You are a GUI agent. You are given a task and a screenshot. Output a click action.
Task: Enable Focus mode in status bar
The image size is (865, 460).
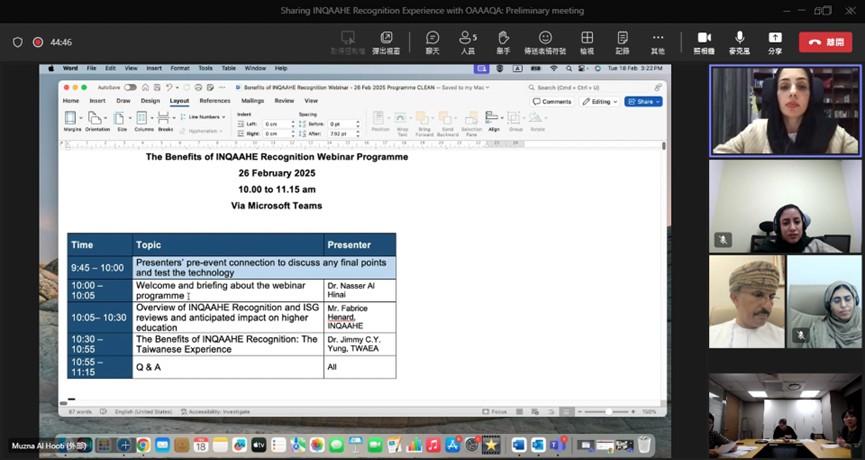tap(494, 411)
